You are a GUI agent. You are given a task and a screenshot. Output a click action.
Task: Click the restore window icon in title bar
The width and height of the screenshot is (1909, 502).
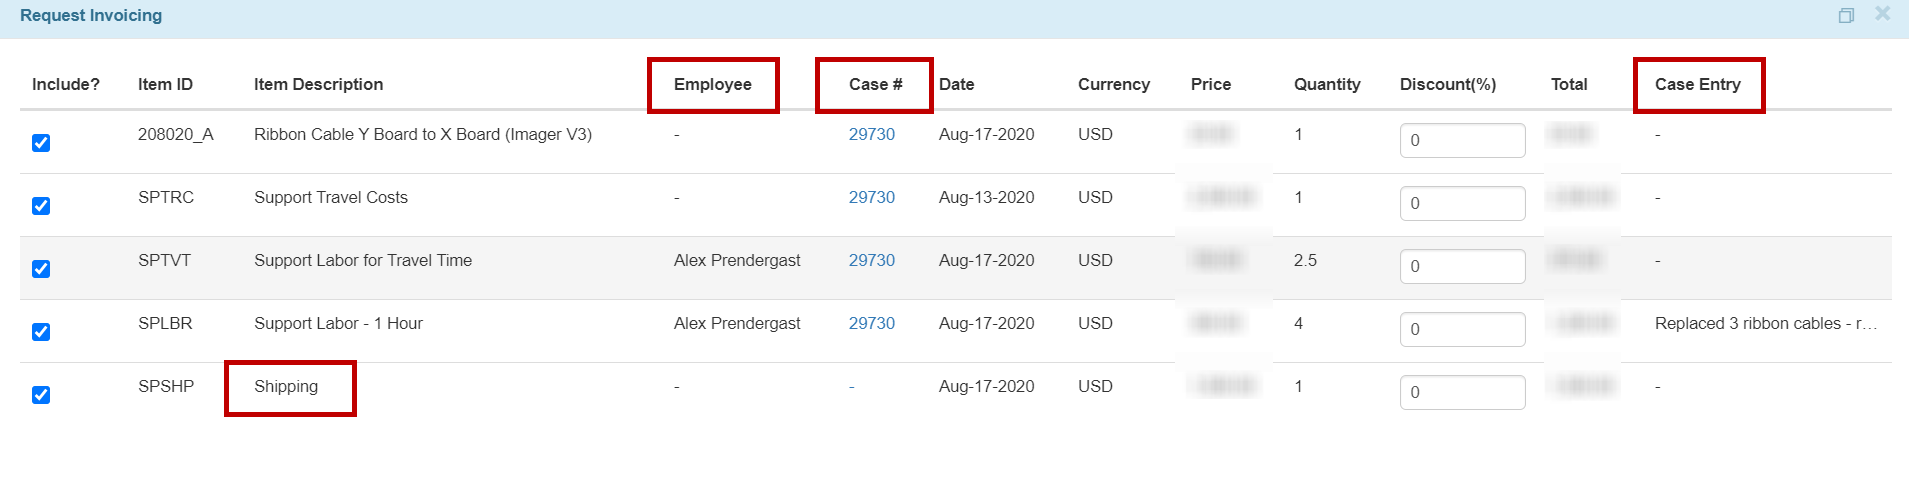pyautogui.click(x=1846, y=15)
